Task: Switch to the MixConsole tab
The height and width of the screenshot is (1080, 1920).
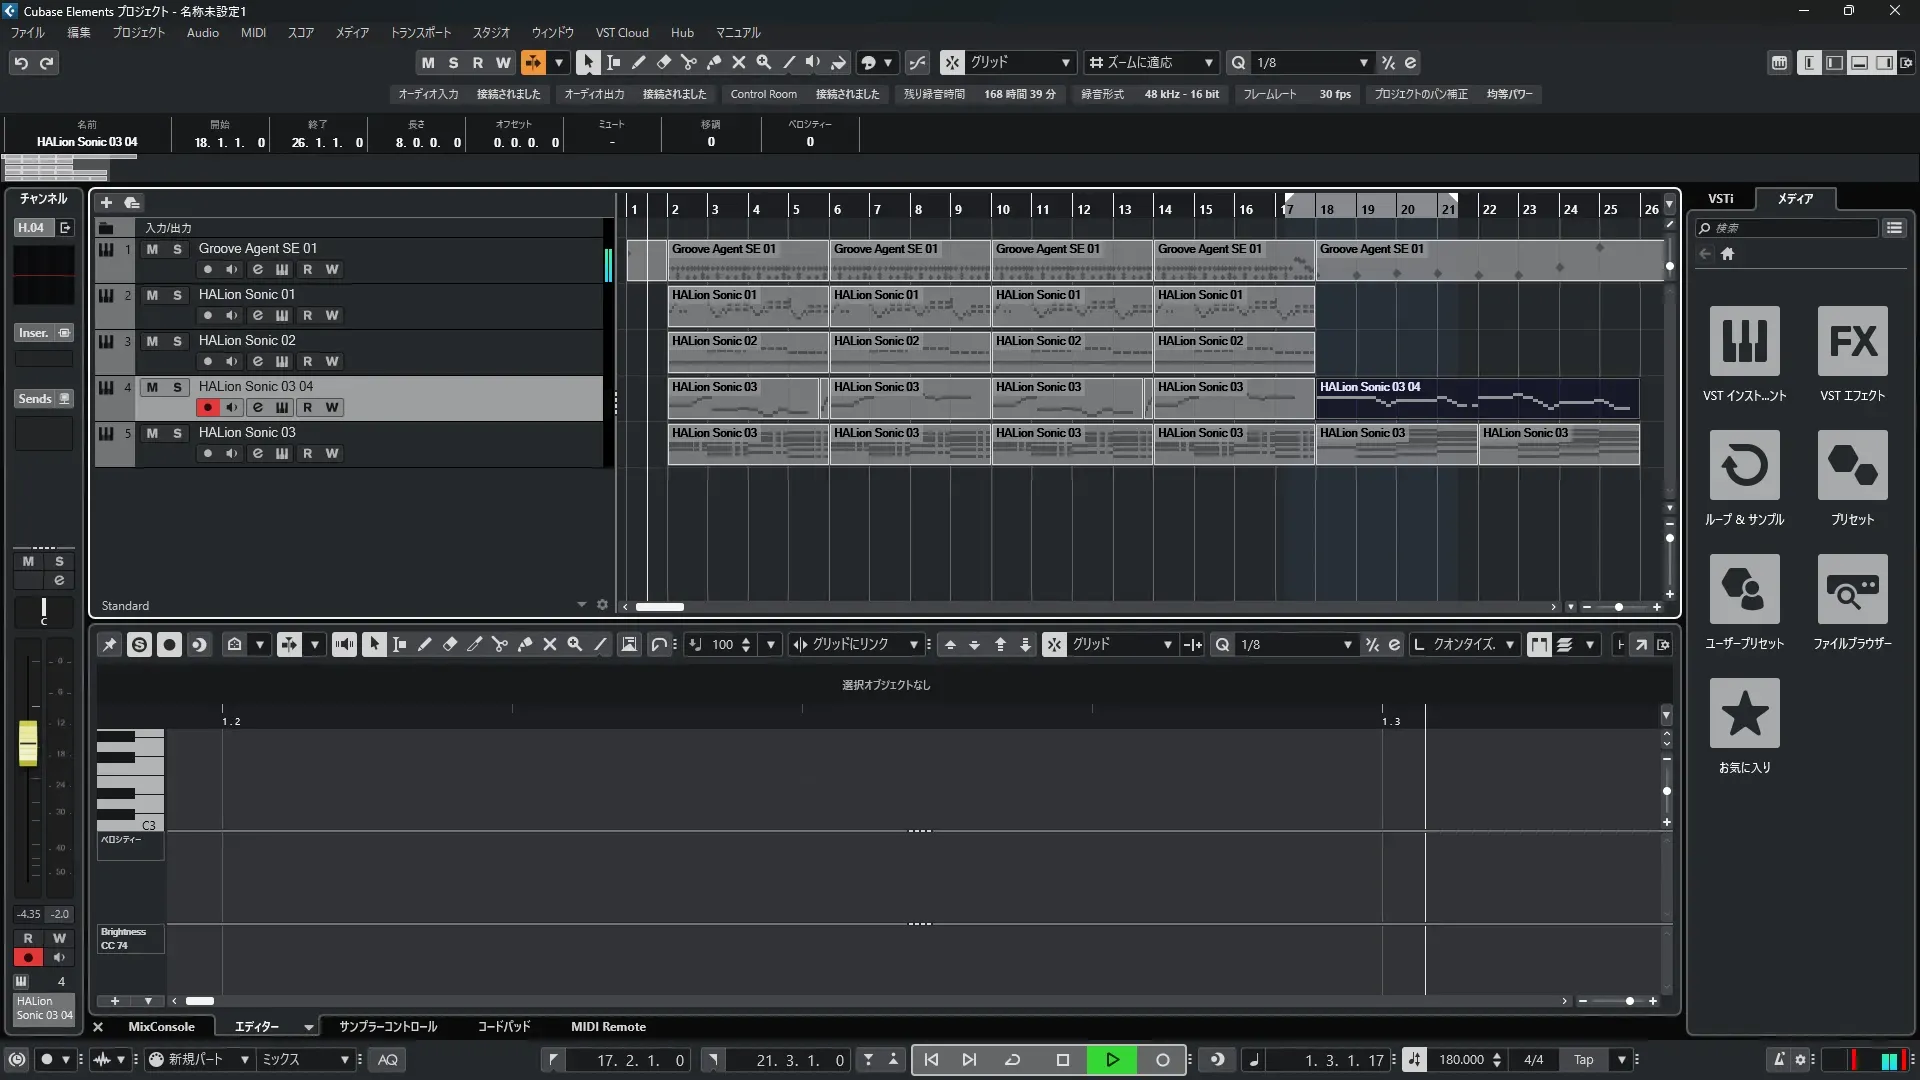Action: (161, 1027)
